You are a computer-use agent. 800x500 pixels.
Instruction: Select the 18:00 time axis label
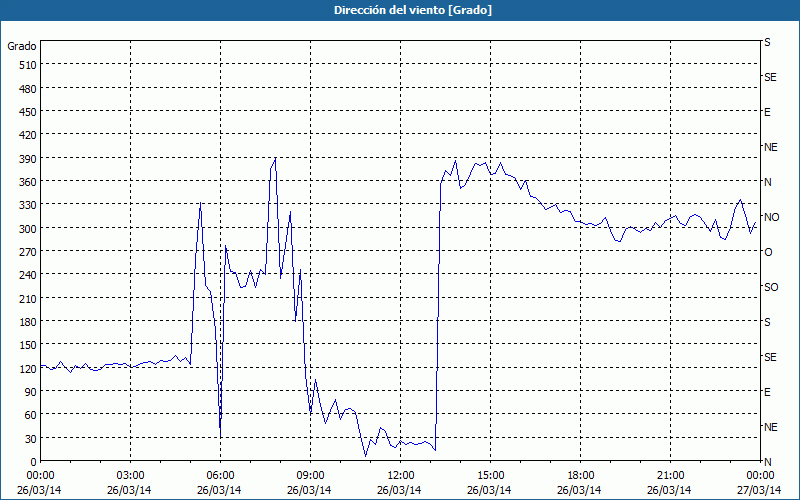point(580,476)
